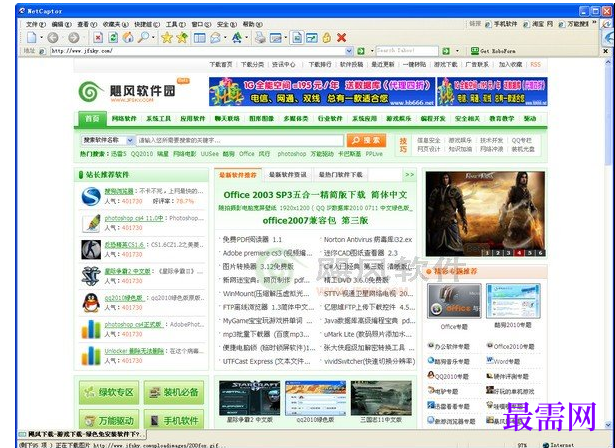Open the 收藏夹 menu

click(115, 24)
